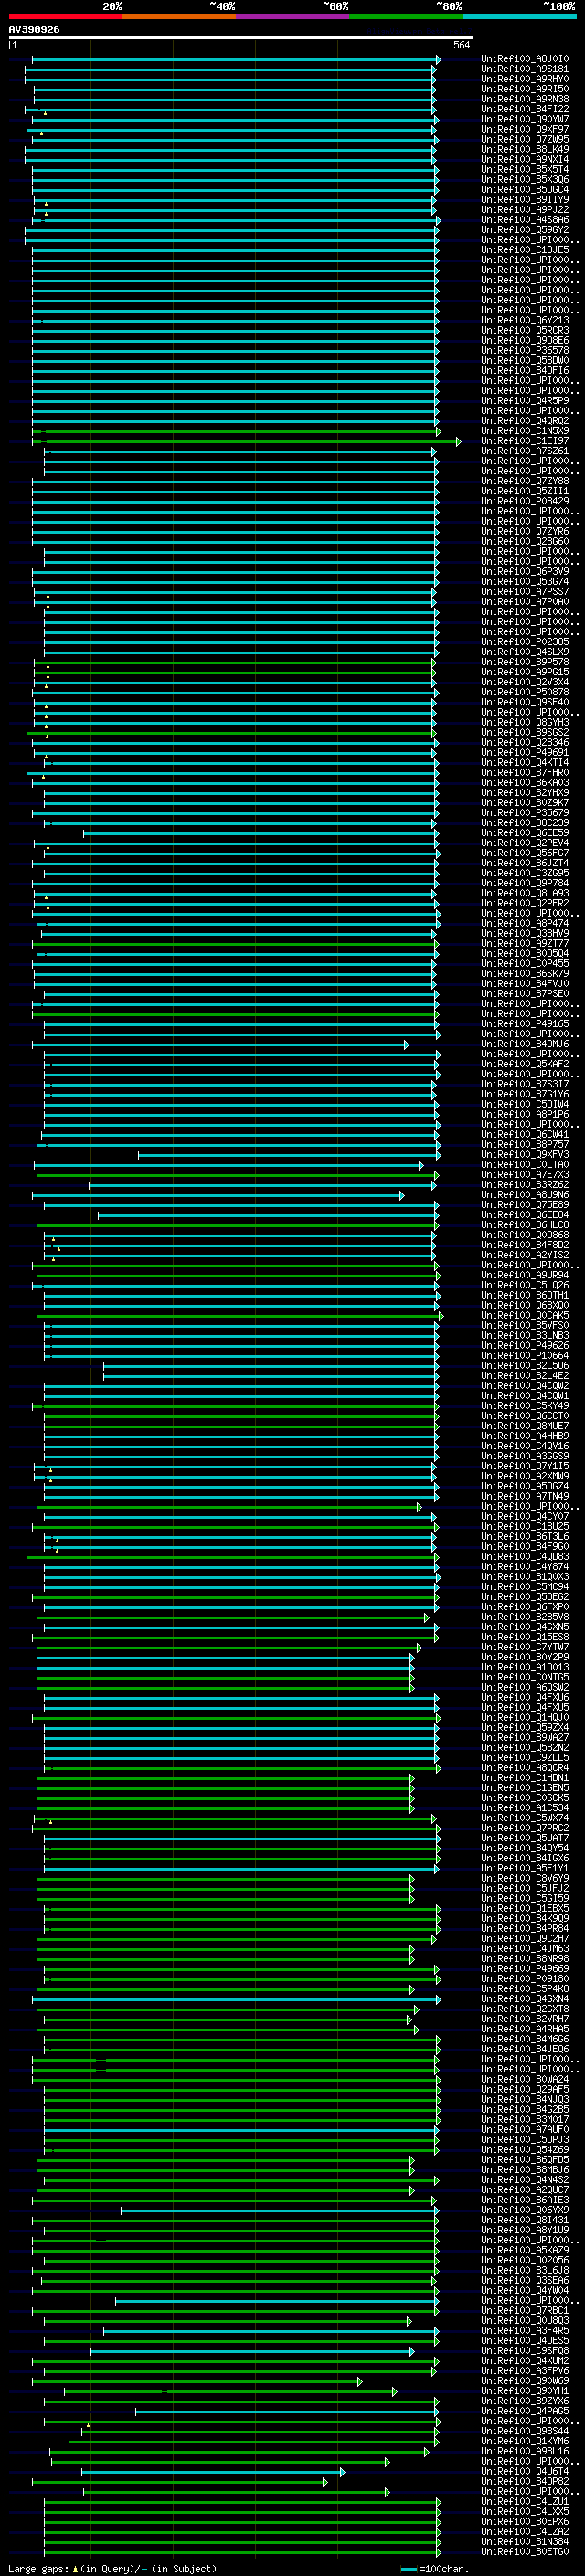Select hit label UniRef100_B4FI22
This screenshot has height=2576, width=585.
[x=525, y=109]
